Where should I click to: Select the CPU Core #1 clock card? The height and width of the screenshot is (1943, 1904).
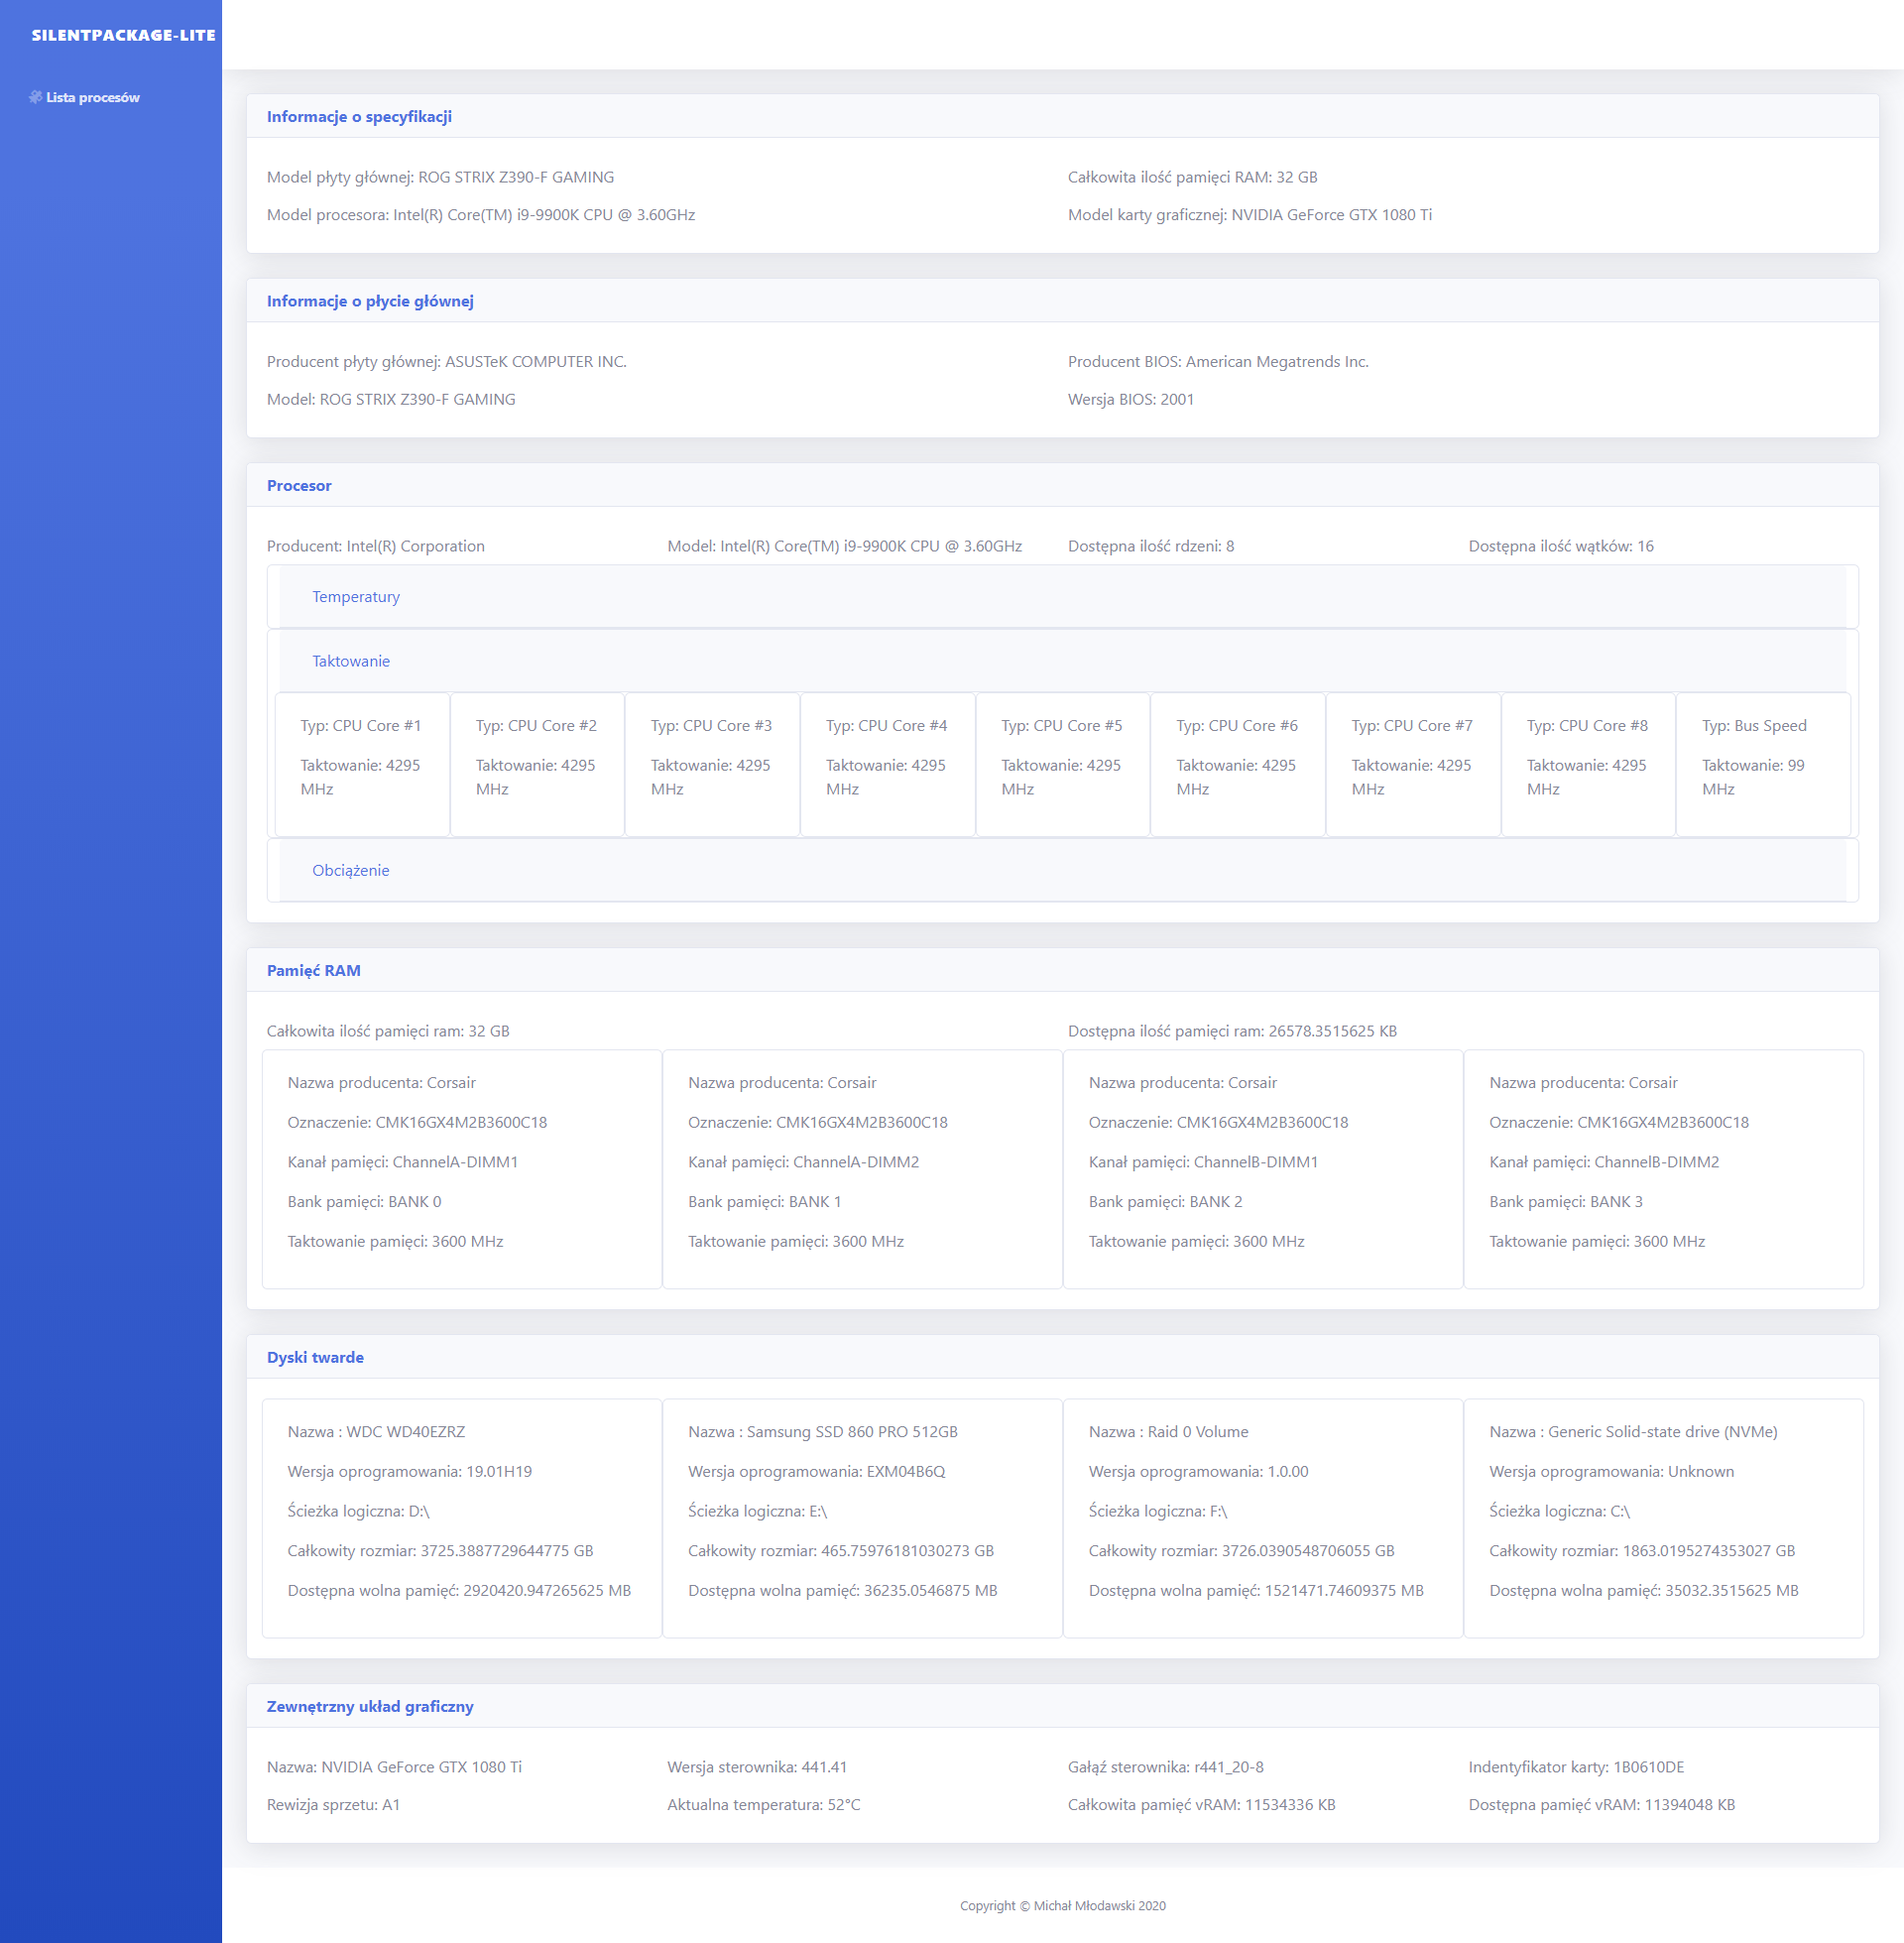362,764
